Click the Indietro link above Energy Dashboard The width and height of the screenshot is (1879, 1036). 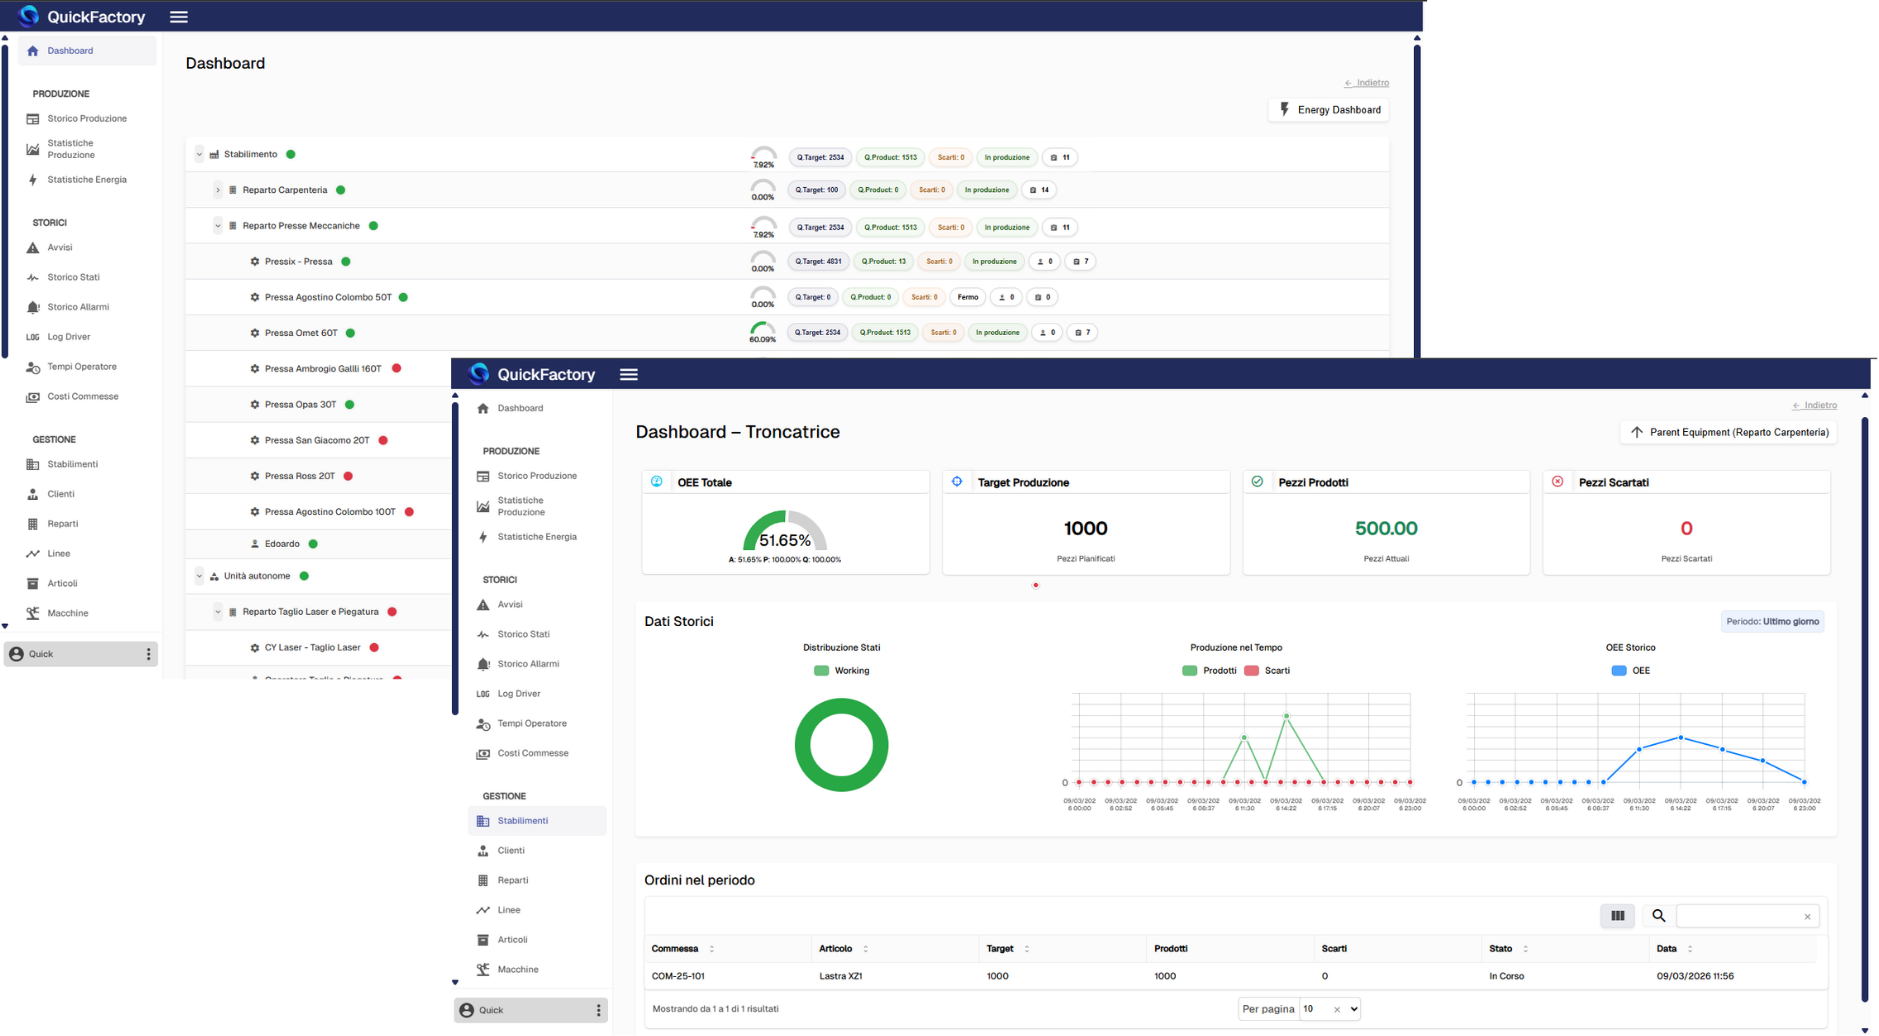[x=1366, y=83]
